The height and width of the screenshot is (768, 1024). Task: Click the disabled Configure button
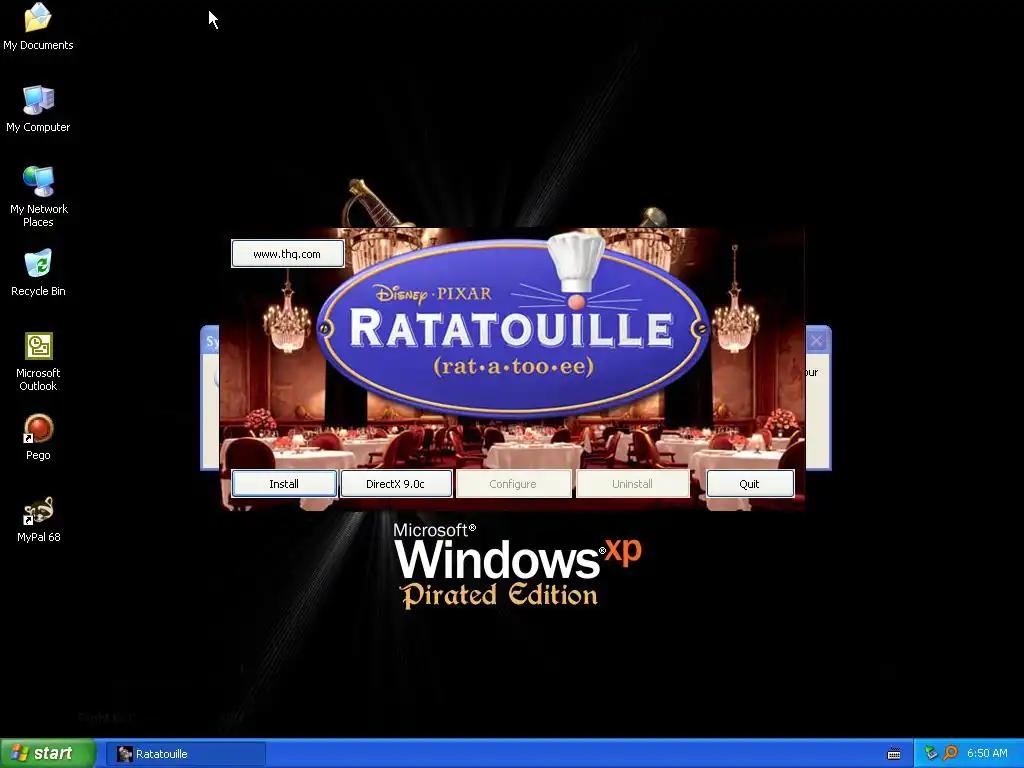click(x=513, y=484)
